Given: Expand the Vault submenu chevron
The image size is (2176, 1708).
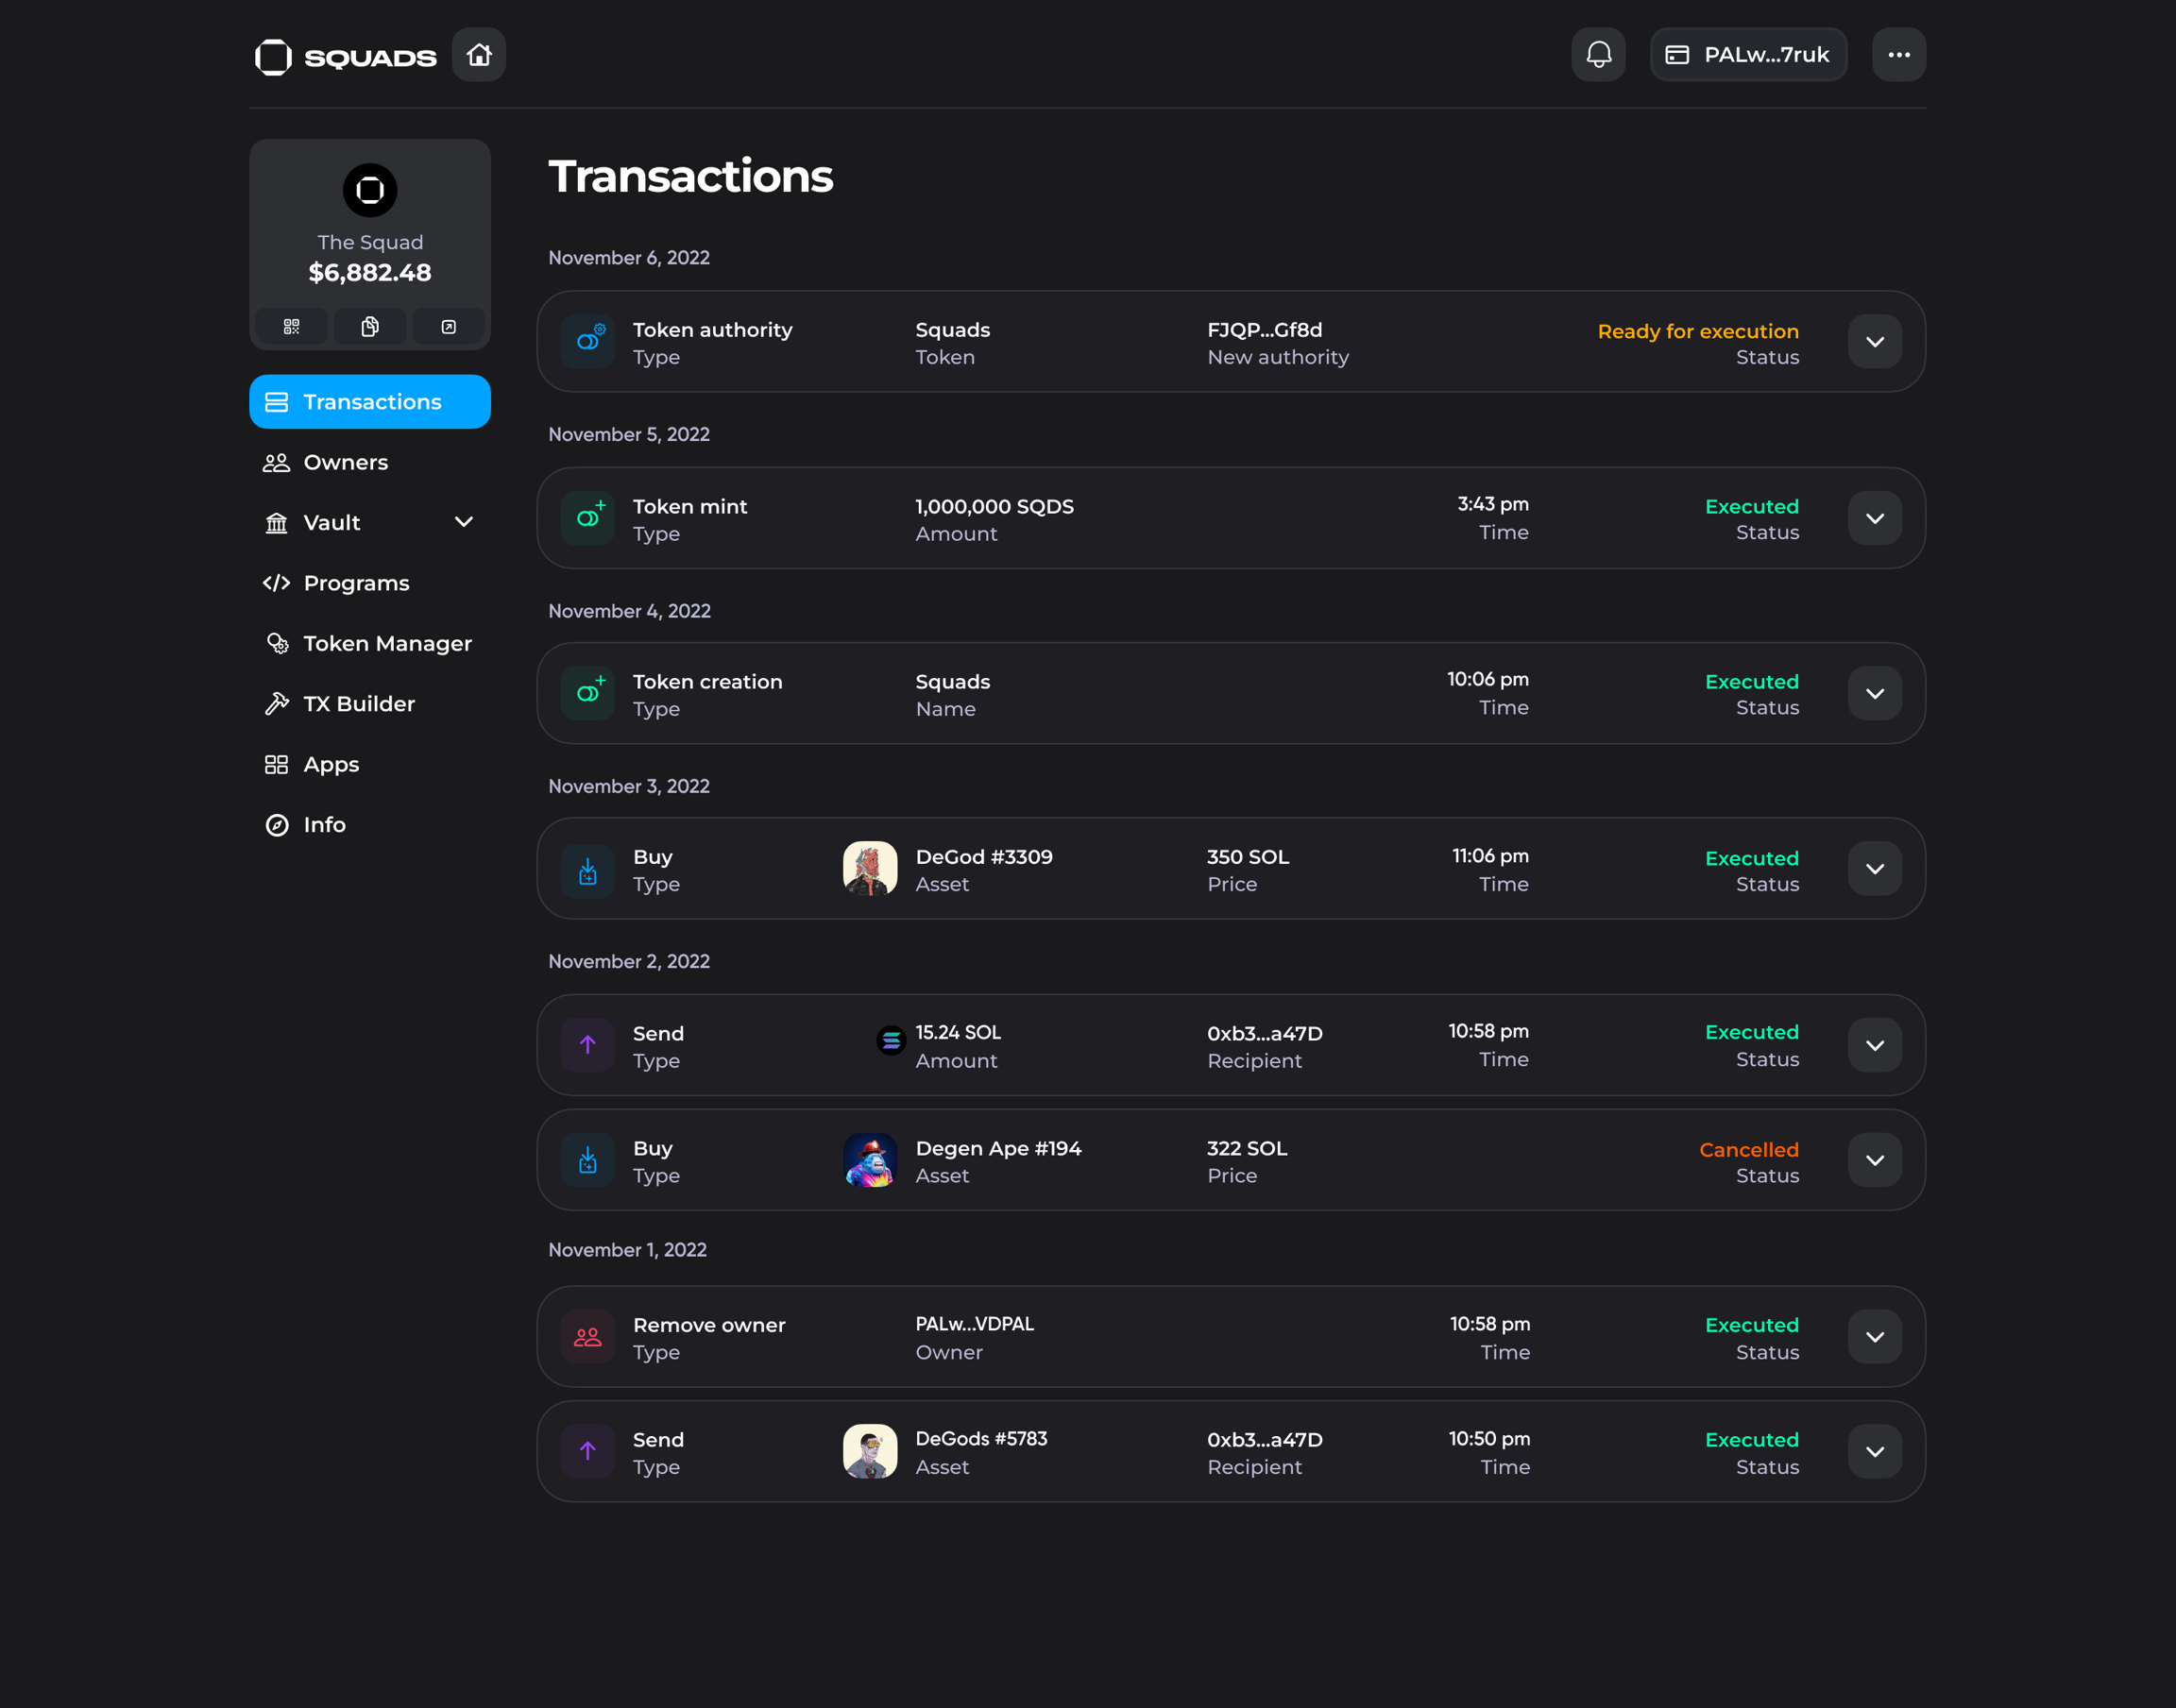Looking at the screenshot, I should click(x=464, y=522).
